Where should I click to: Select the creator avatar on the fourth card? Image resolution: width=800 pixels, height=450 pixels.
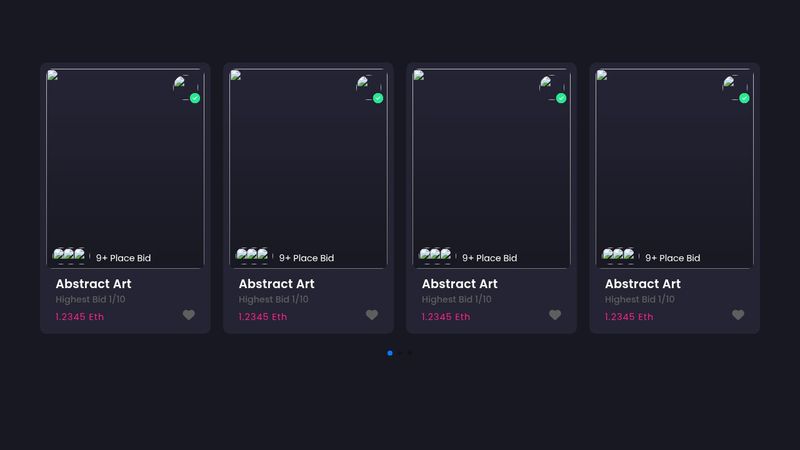[733, 88]
